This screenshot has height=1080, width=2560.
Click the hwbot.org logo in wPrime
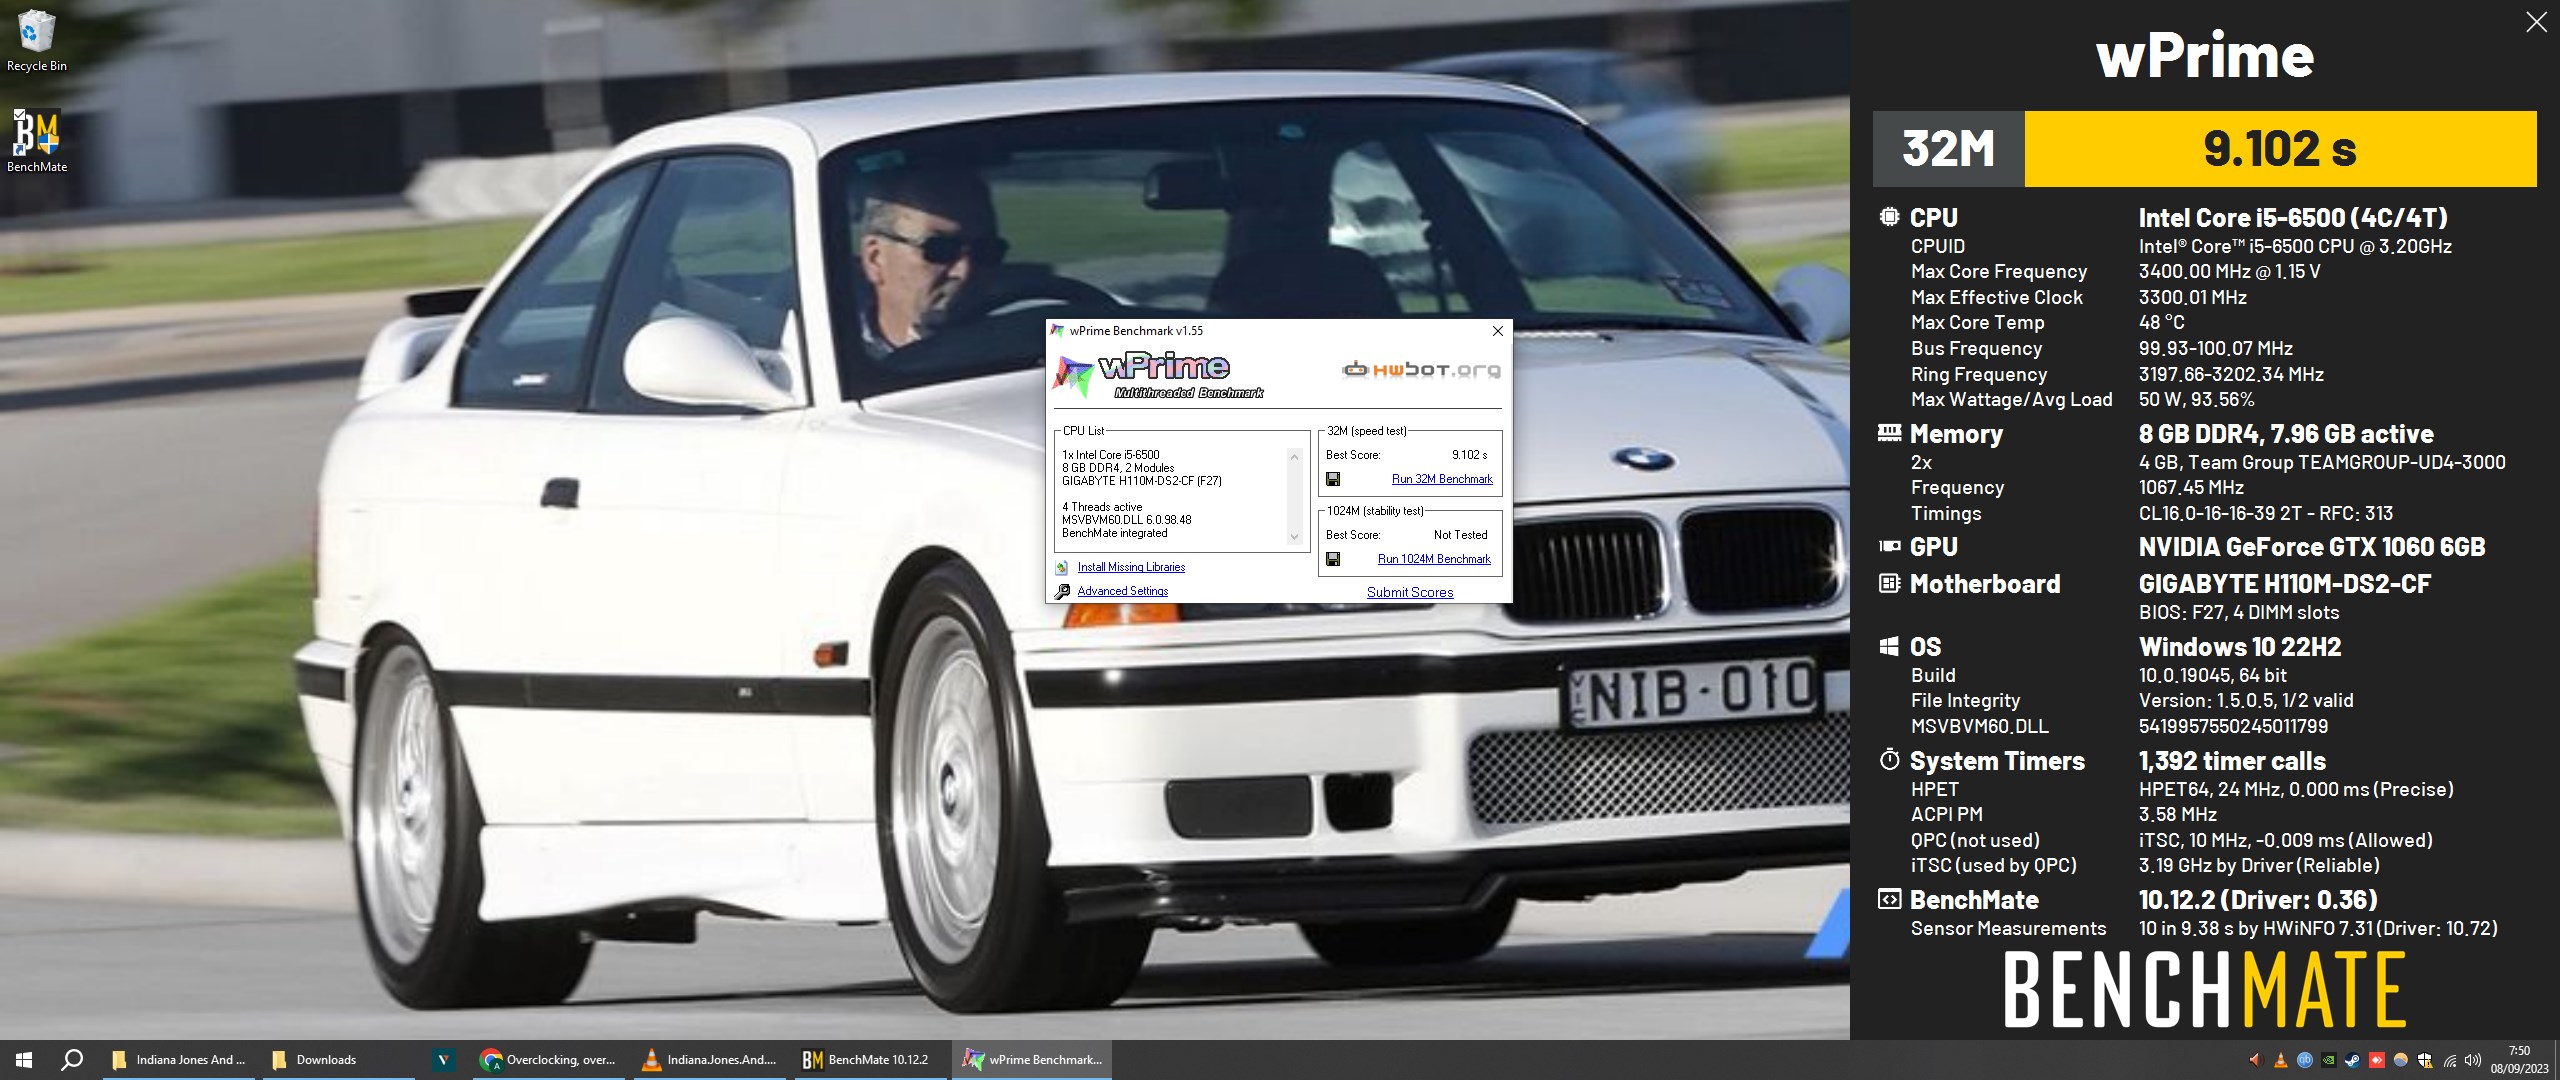(1421, 369)
